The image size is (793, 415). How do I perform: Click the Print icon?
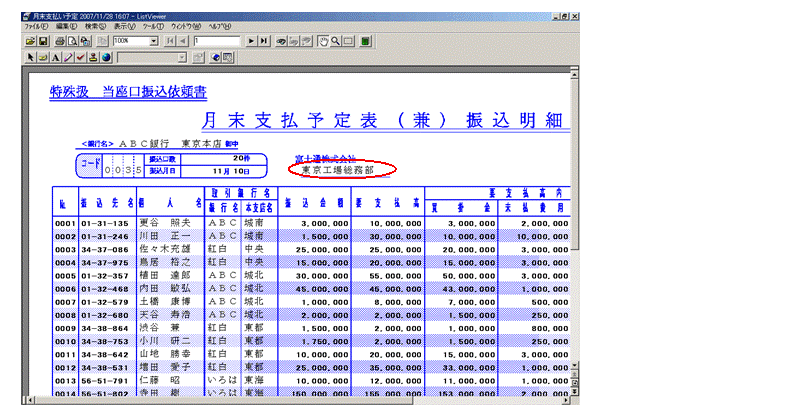(60, 41)
